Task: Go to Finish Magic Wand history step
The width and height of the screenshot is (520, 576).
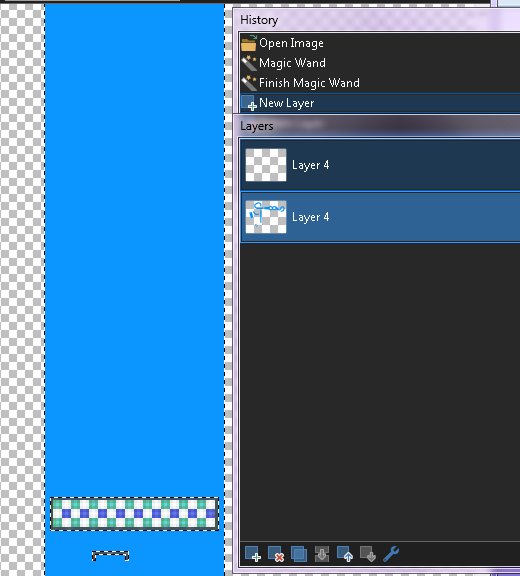Action: click(x=380, y=83)
